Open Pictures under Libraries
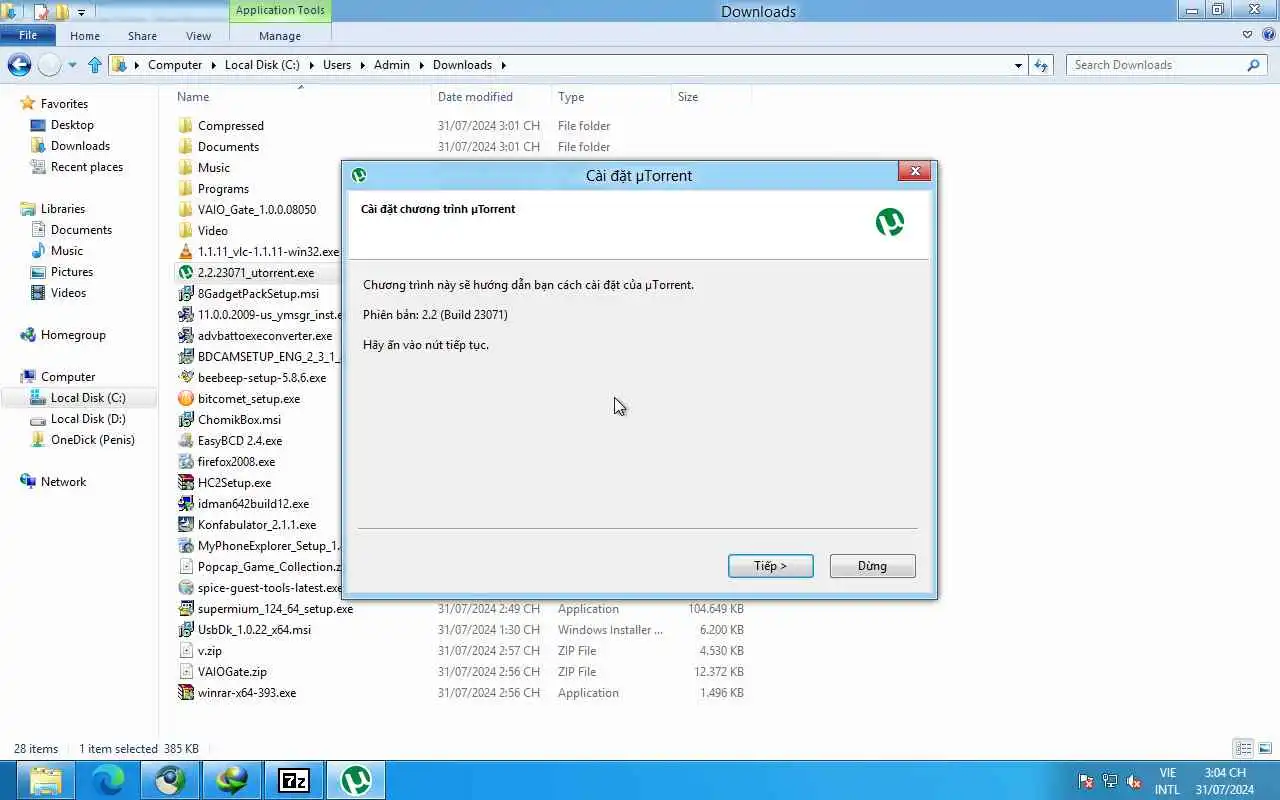 (x=72, y=272)
